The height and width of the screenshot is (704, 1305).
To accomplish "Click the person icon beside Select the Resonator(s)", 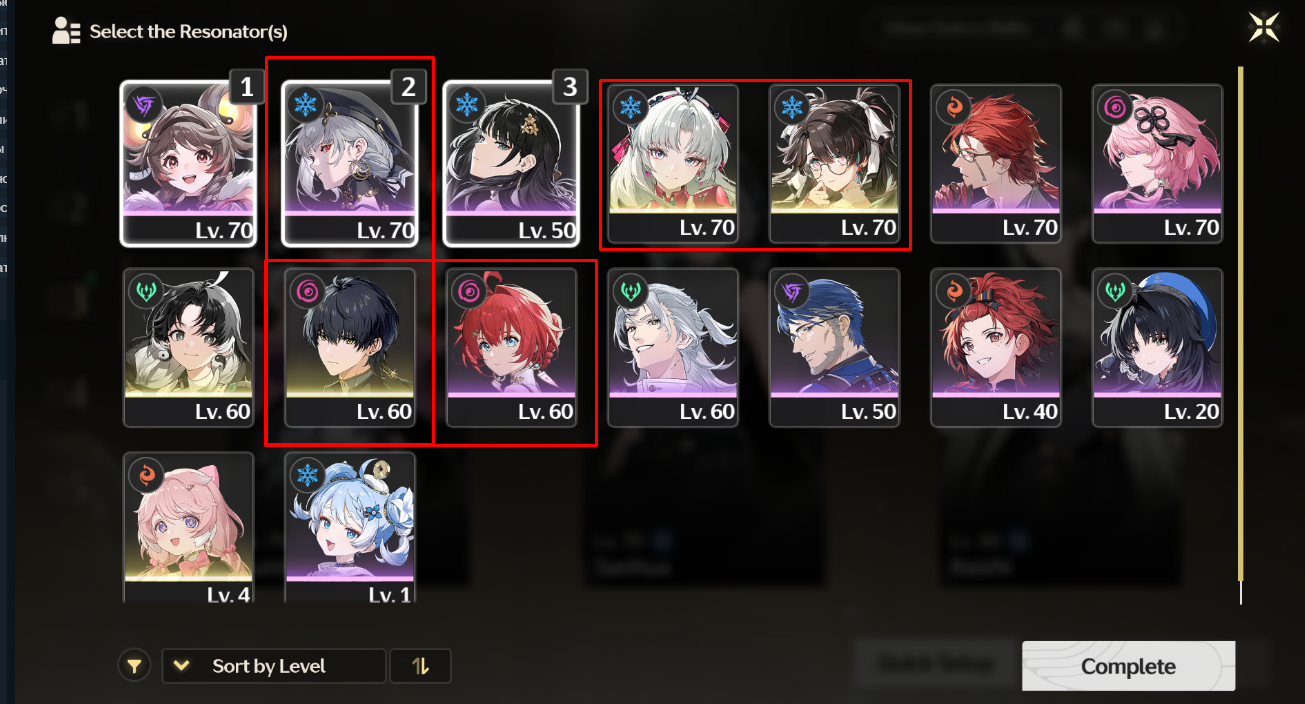I will (x=66, y=31).
